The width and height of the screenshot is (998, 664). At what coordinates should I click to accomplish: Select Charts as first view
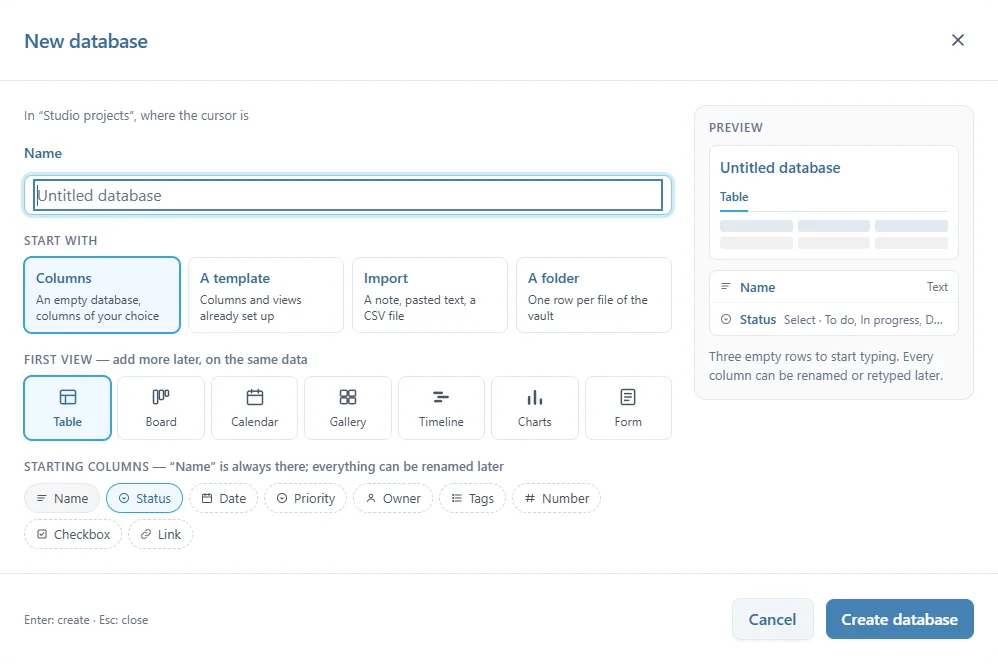pos(535,408)
